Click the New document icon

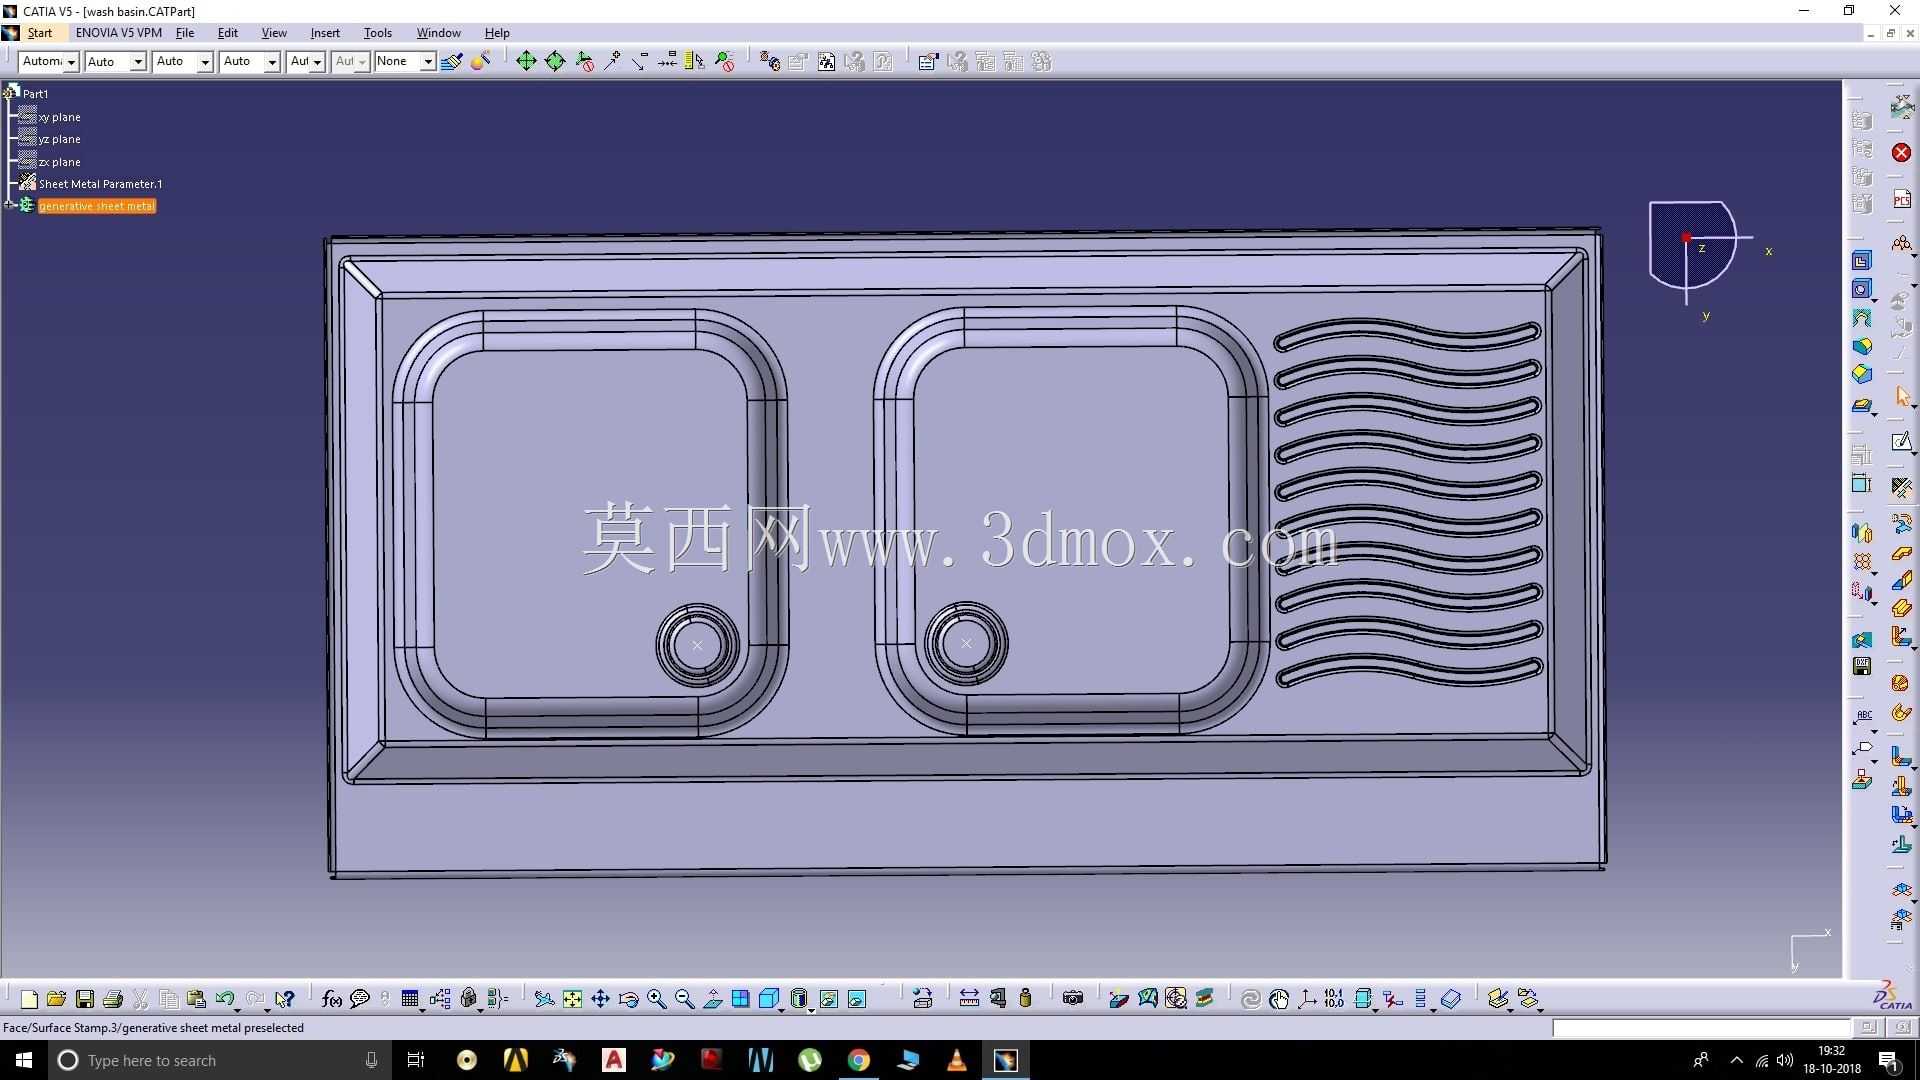point(29,998)
